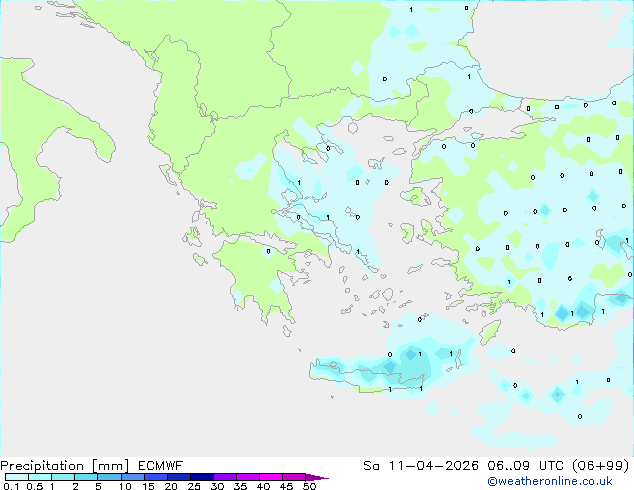This screenshot has width=634, height=490.
Task: Click the 0.1–0.5 mm legend color segment
Action: 17,477
